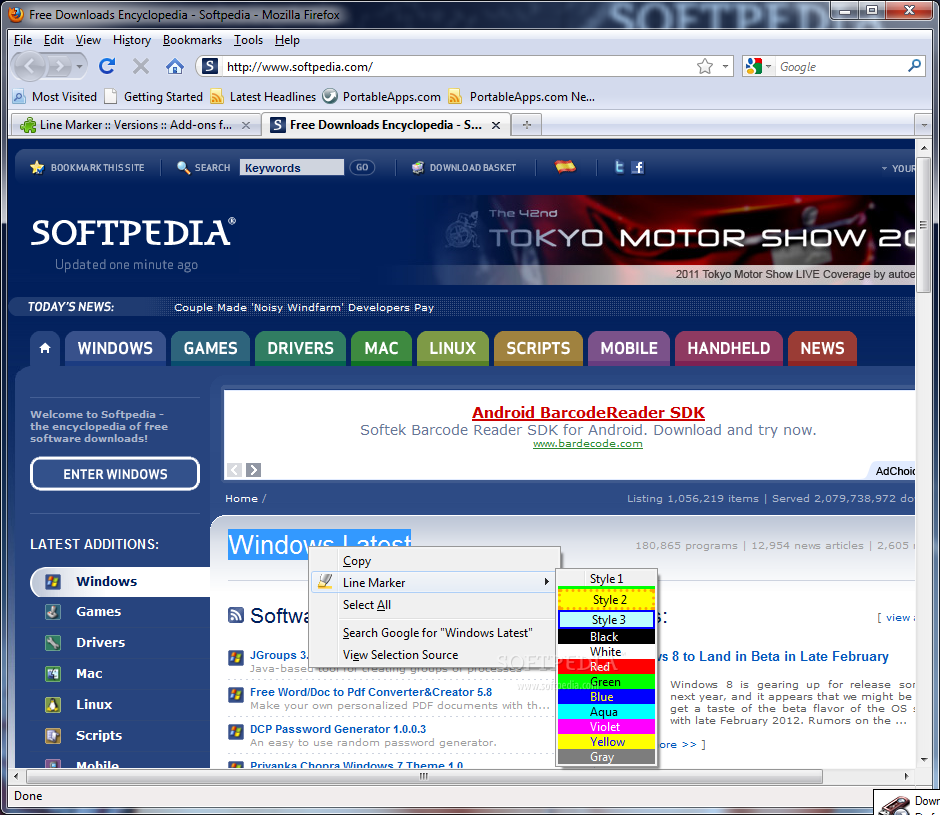Image resolution: width=940 pixels, height=815 pixels.
Task: Close the Line Marker Versions tab
Action: (246, 125)
